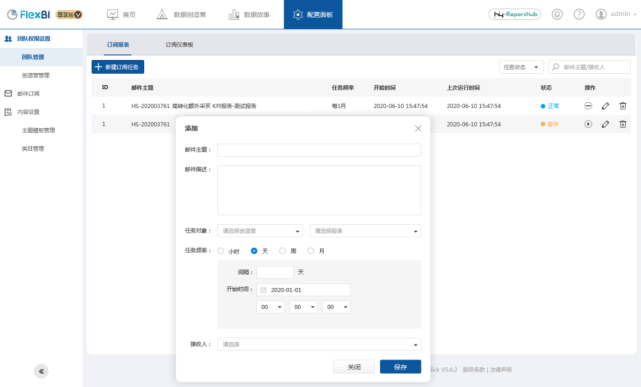641x387 pixels.
Task: Click the 每1月 frequency cell
Action: point(339,106)
